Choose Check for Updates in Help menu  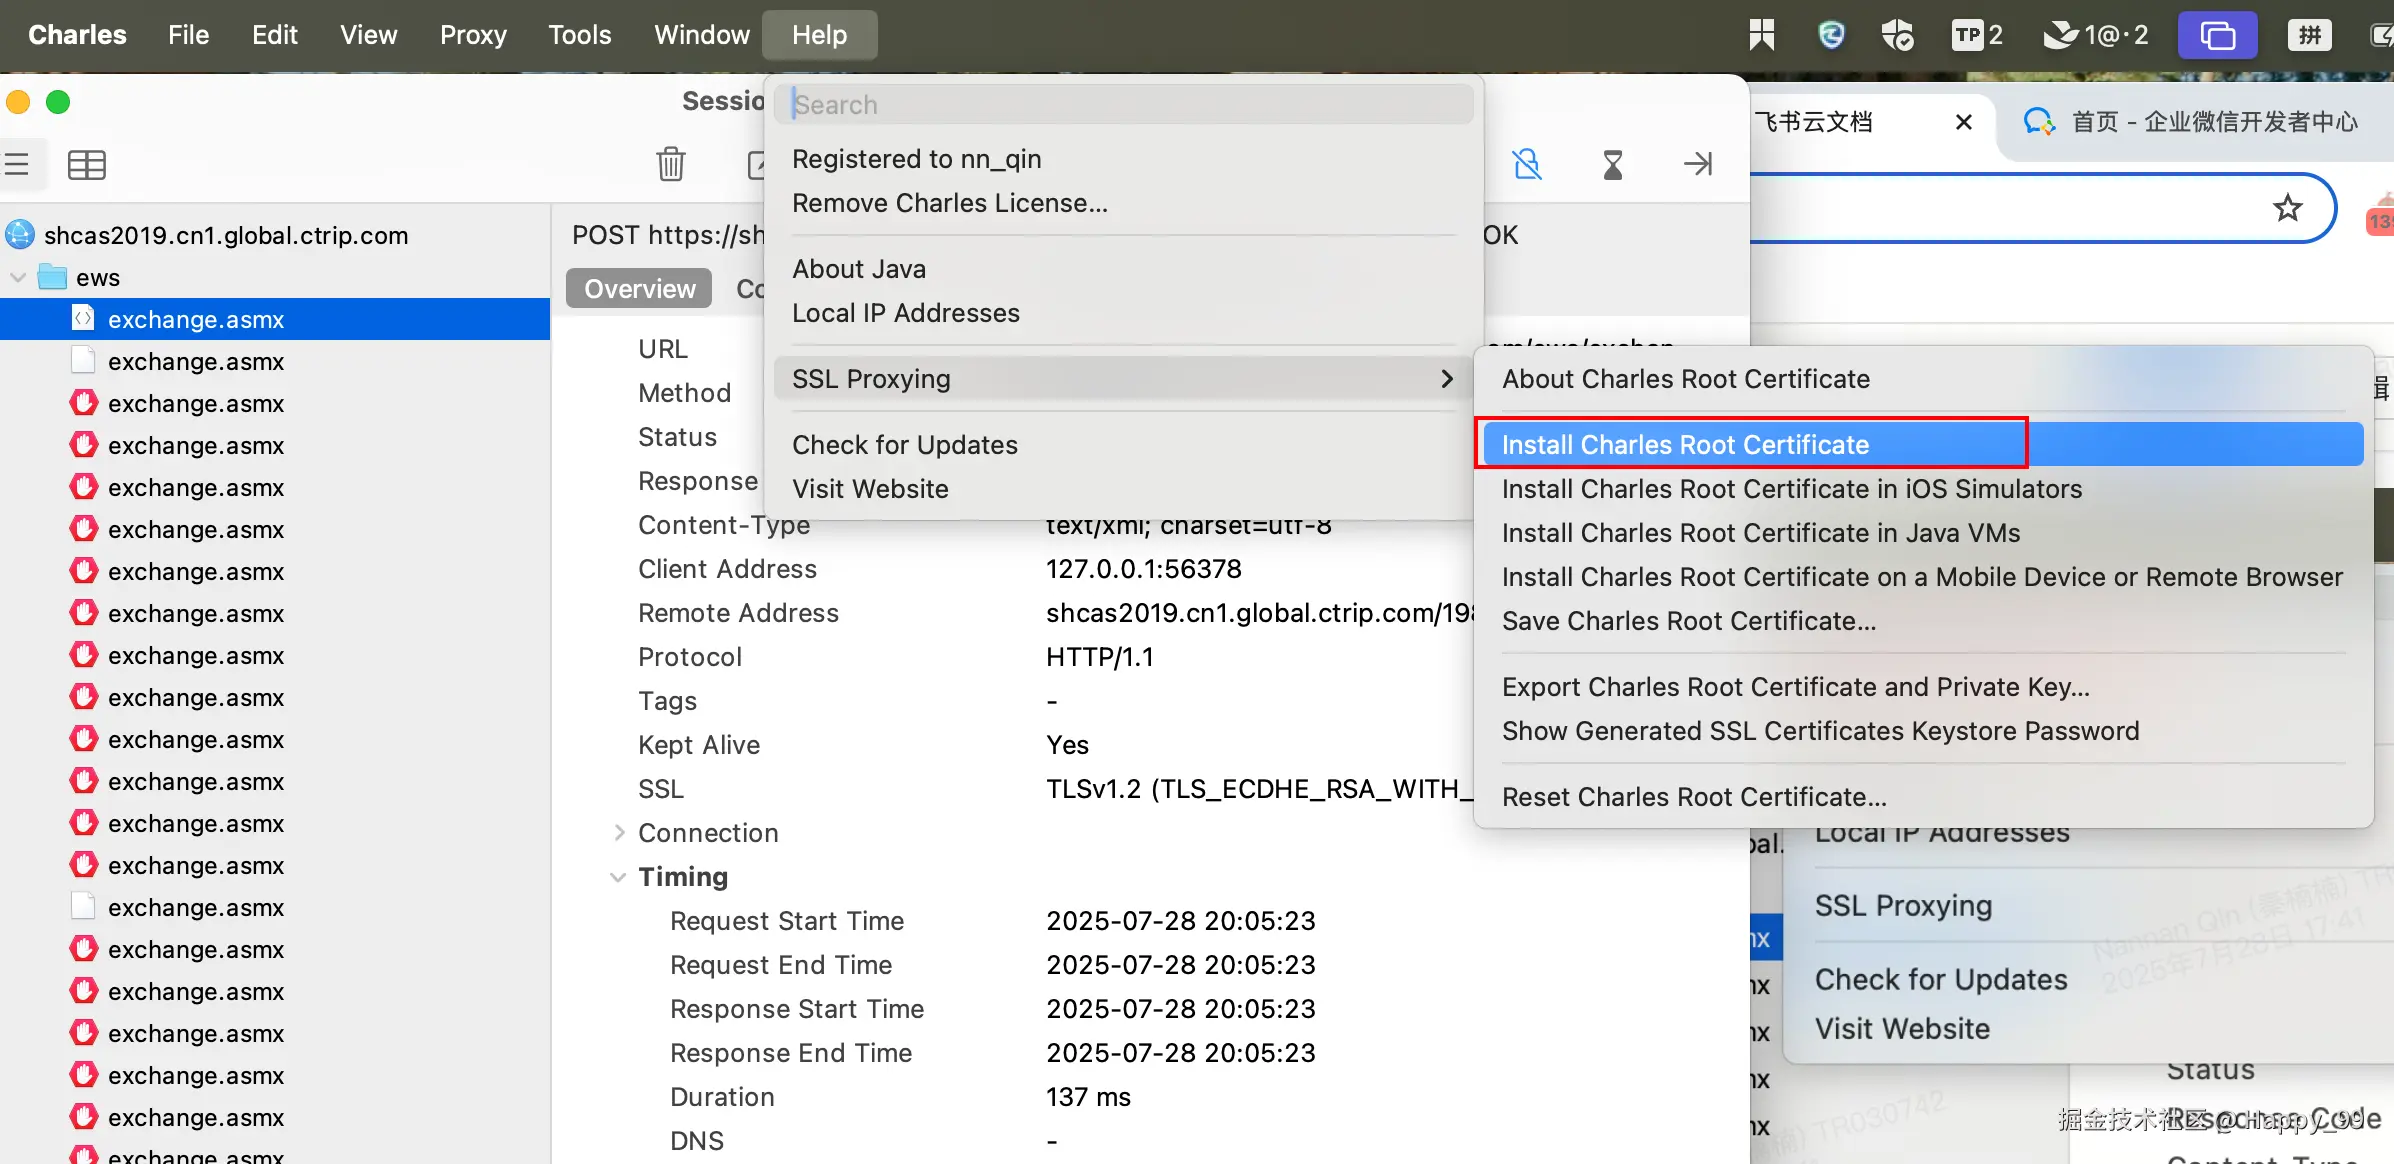904,445
